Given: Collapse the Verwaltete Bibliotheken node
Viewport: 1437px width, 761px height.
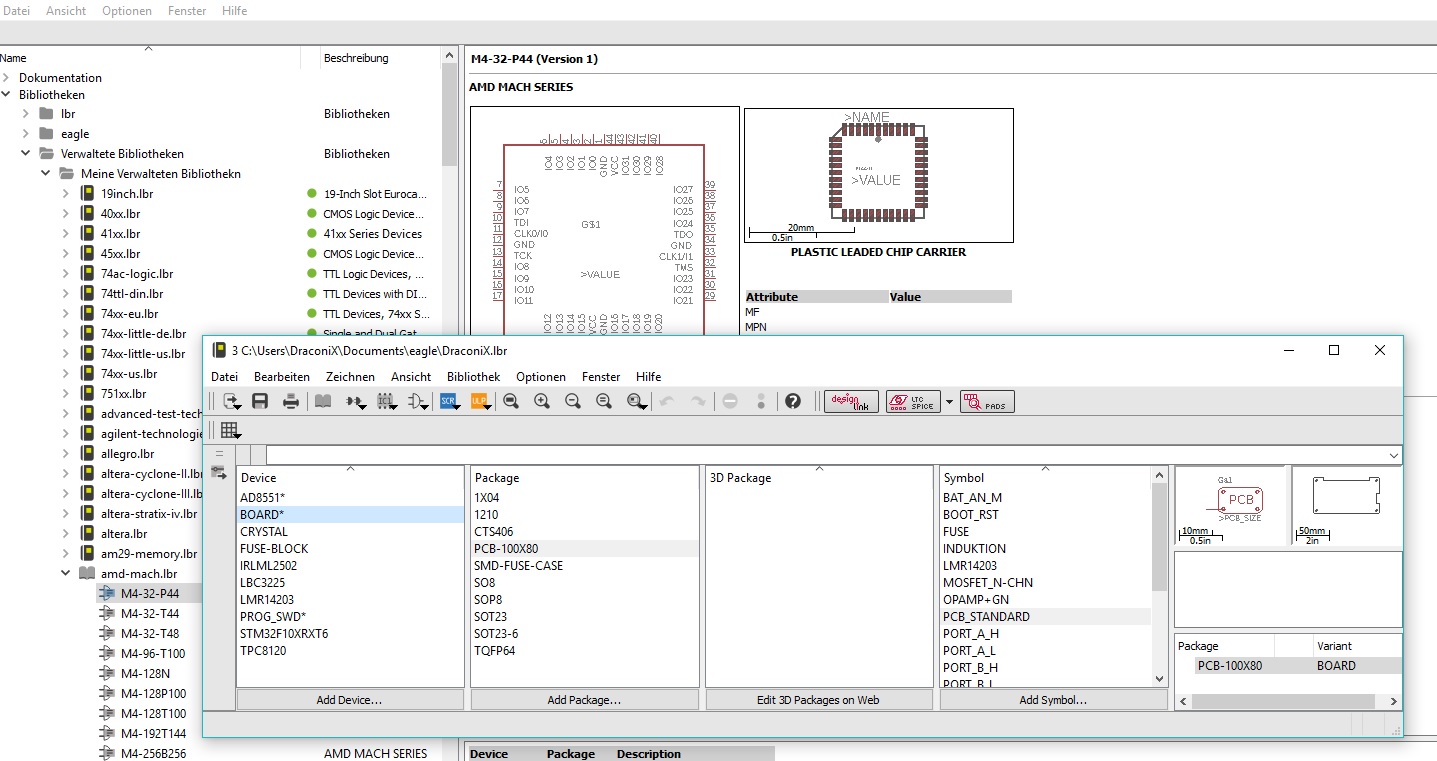Looking at the screenshot, I should coord(26,154).
